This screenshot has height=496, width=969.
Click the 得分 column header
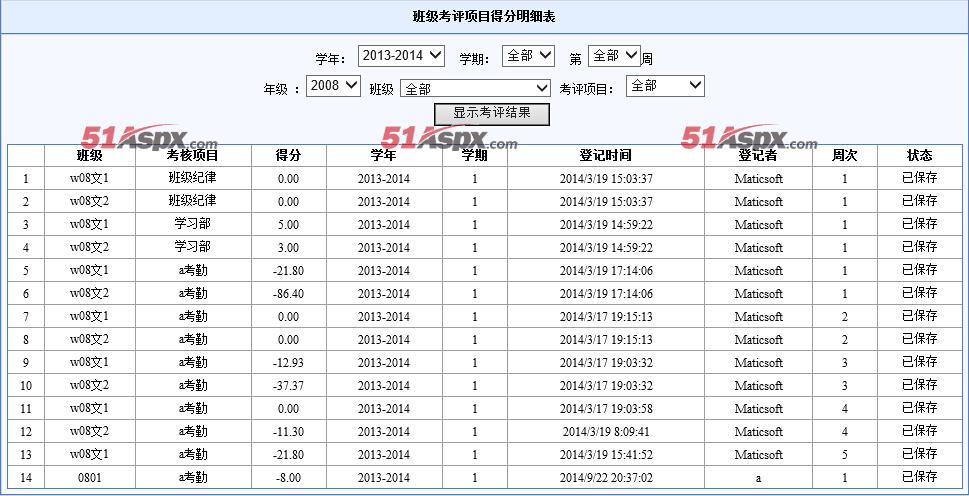pos(289,156)
